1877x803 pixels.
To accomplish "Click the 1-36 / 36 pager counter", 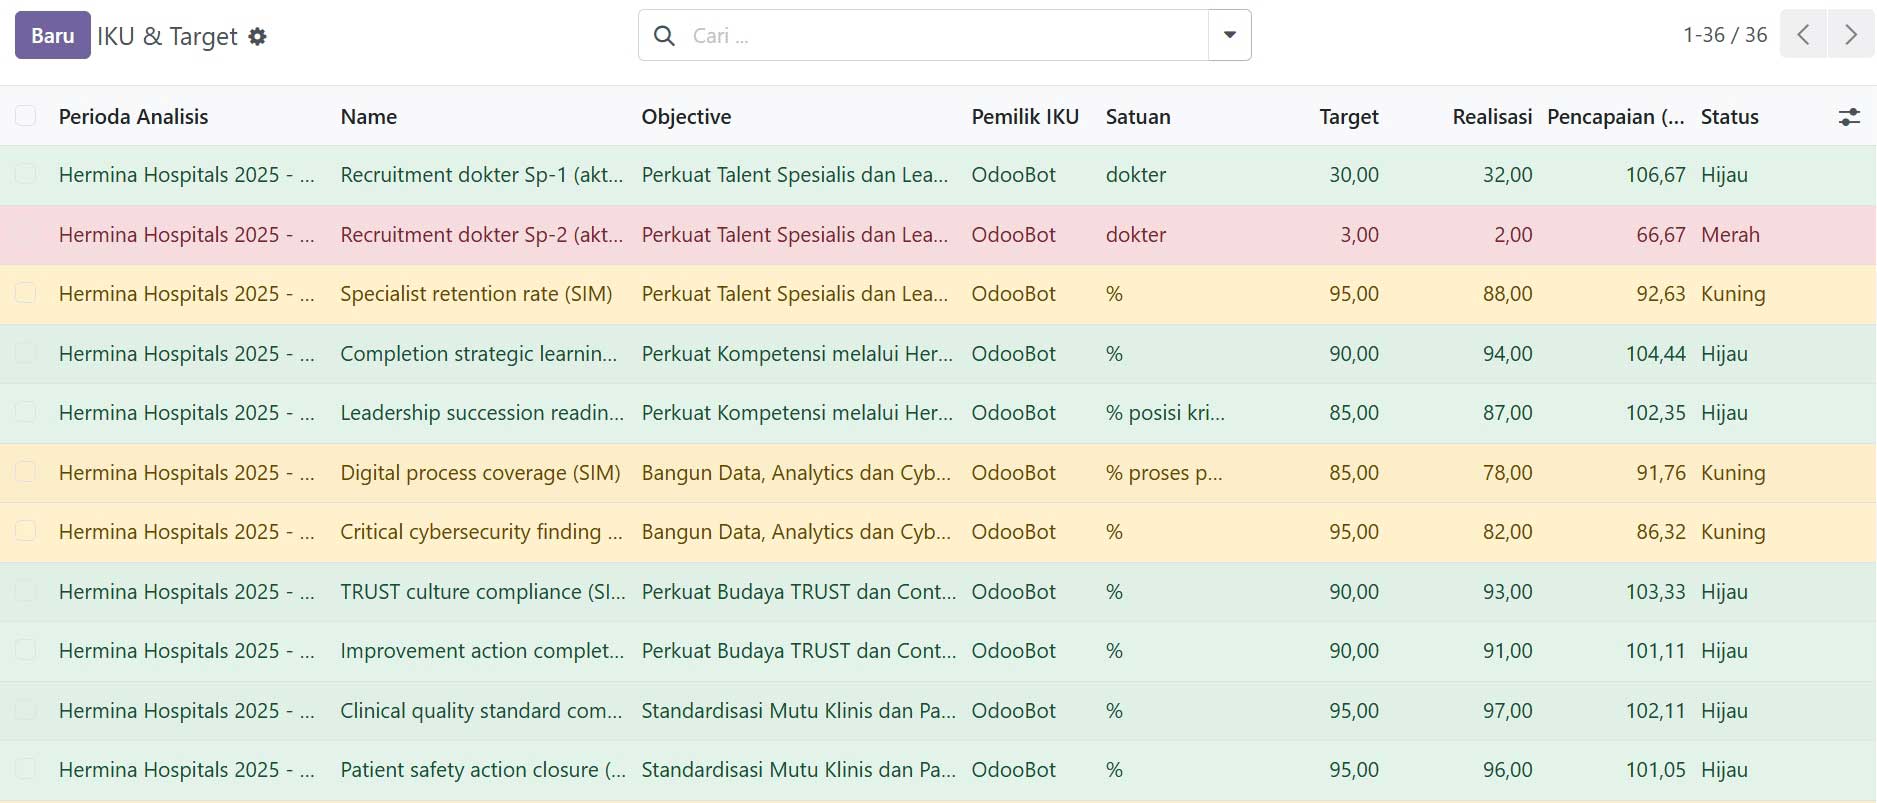I will point(1725,35).
